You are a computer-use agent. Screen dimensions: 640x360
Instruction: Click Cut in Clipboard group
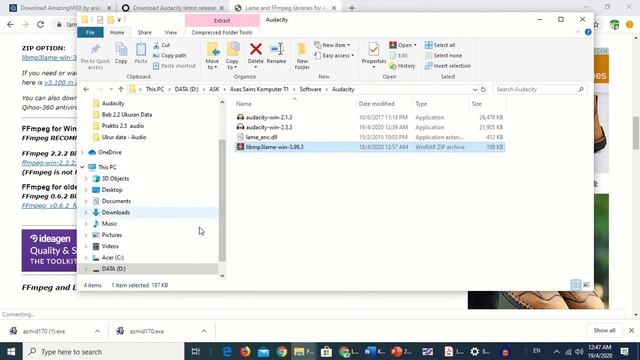click(x=162, y=45)
